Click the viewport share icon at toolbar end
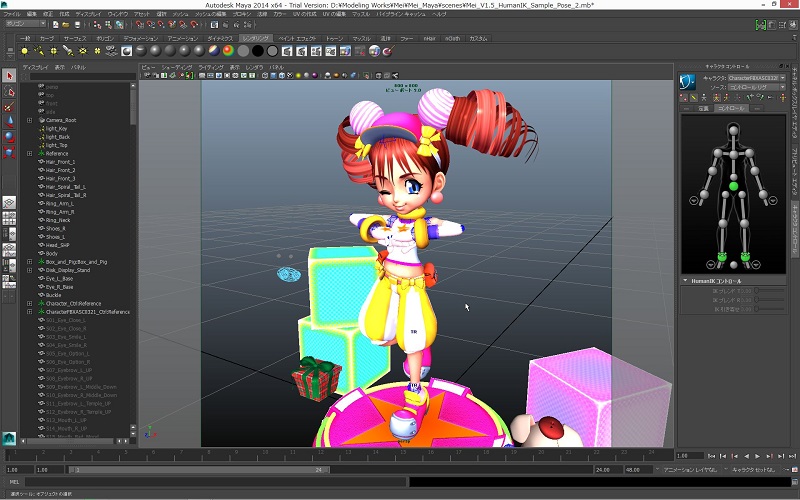This screenshot has width=800, height=500. 395,76
